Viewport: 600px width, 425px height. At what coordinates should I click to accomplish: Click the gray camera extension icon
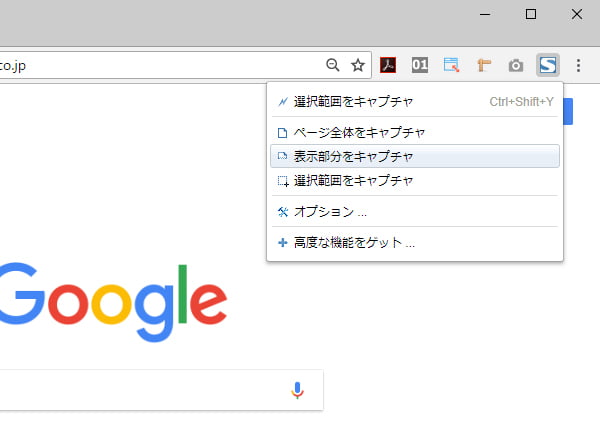click(516, 66)
